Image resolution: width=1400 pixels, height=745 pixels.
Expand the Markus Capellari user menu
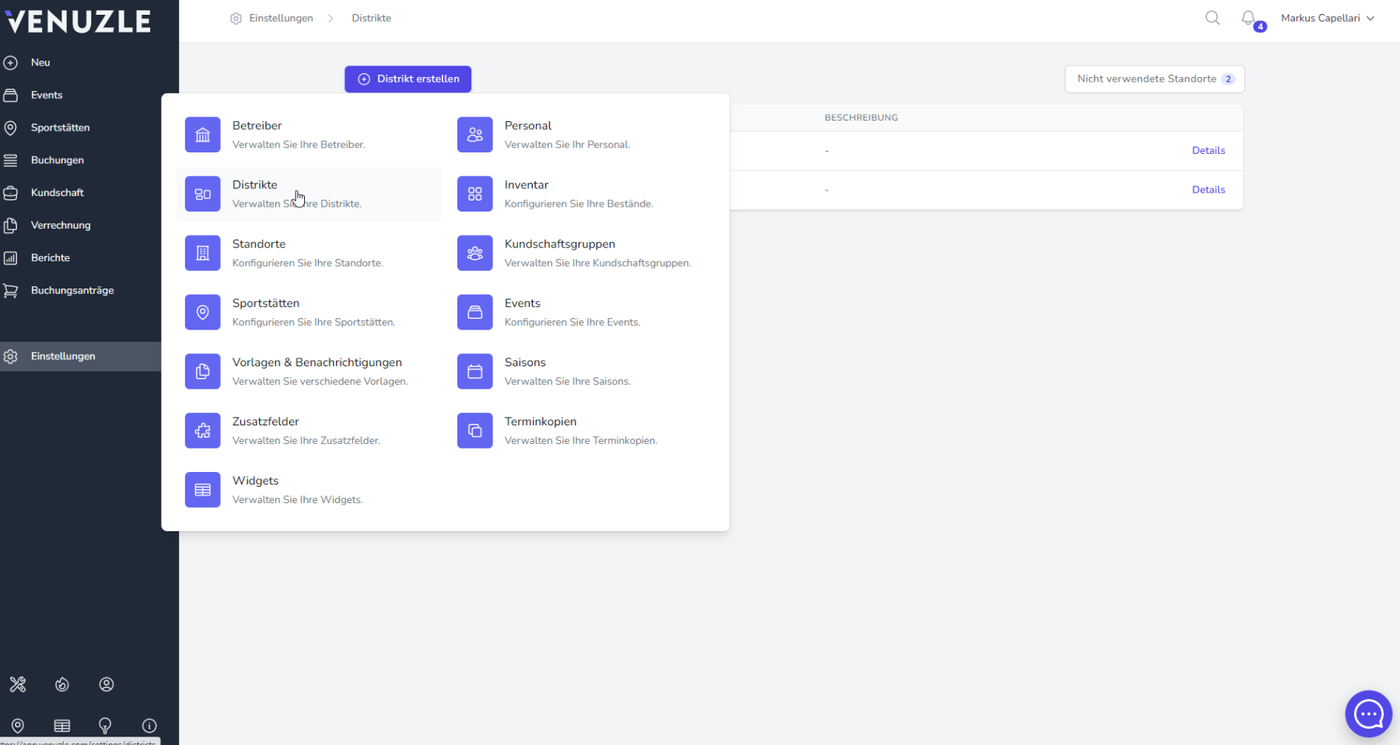coord(1327,18)
